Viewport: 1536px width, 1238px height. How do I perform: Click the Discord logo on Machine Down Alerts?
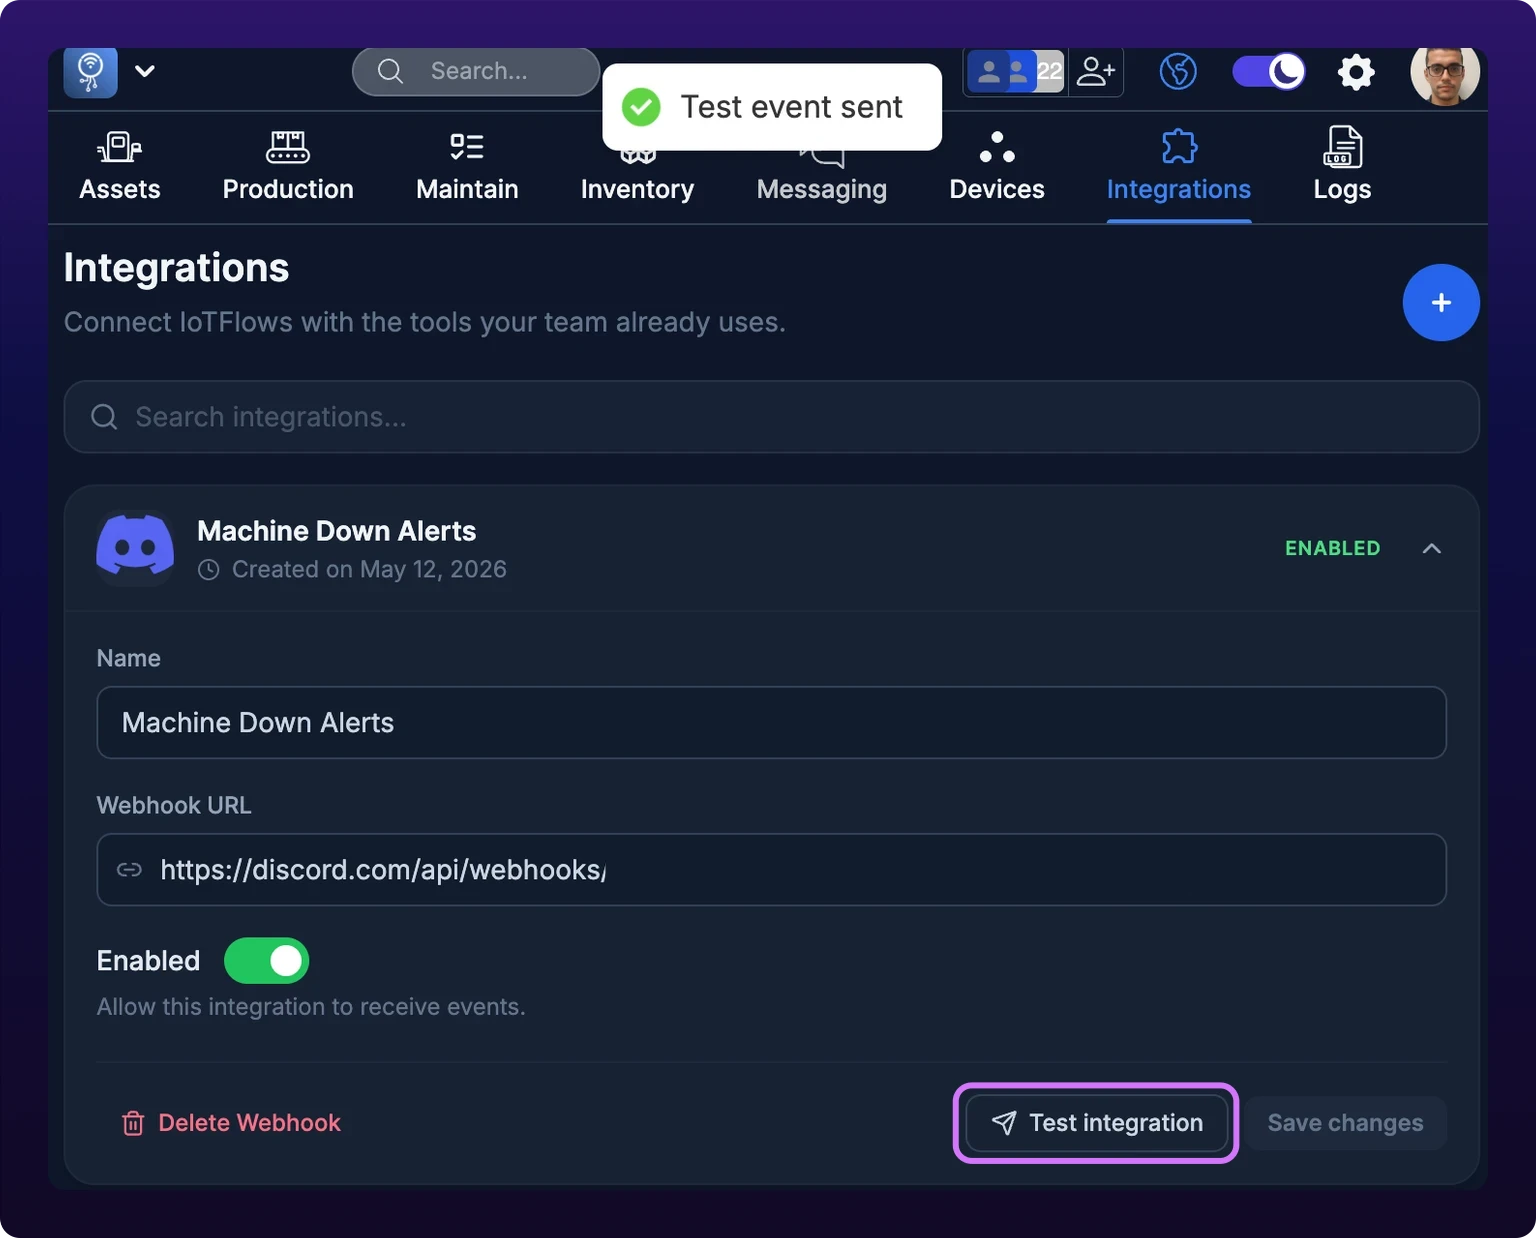(135, 546)
